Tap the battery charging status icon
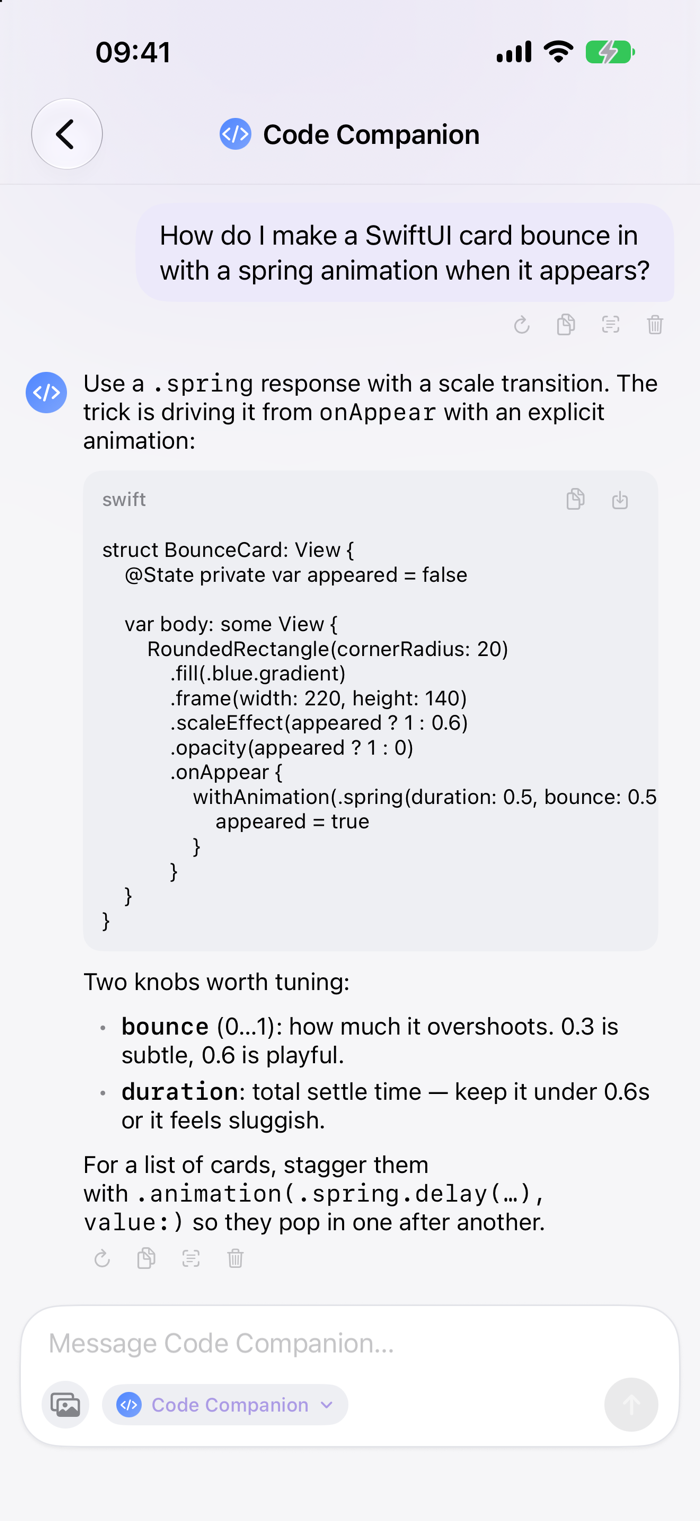Screen dimensions: 700x1521 pos(610,52)
